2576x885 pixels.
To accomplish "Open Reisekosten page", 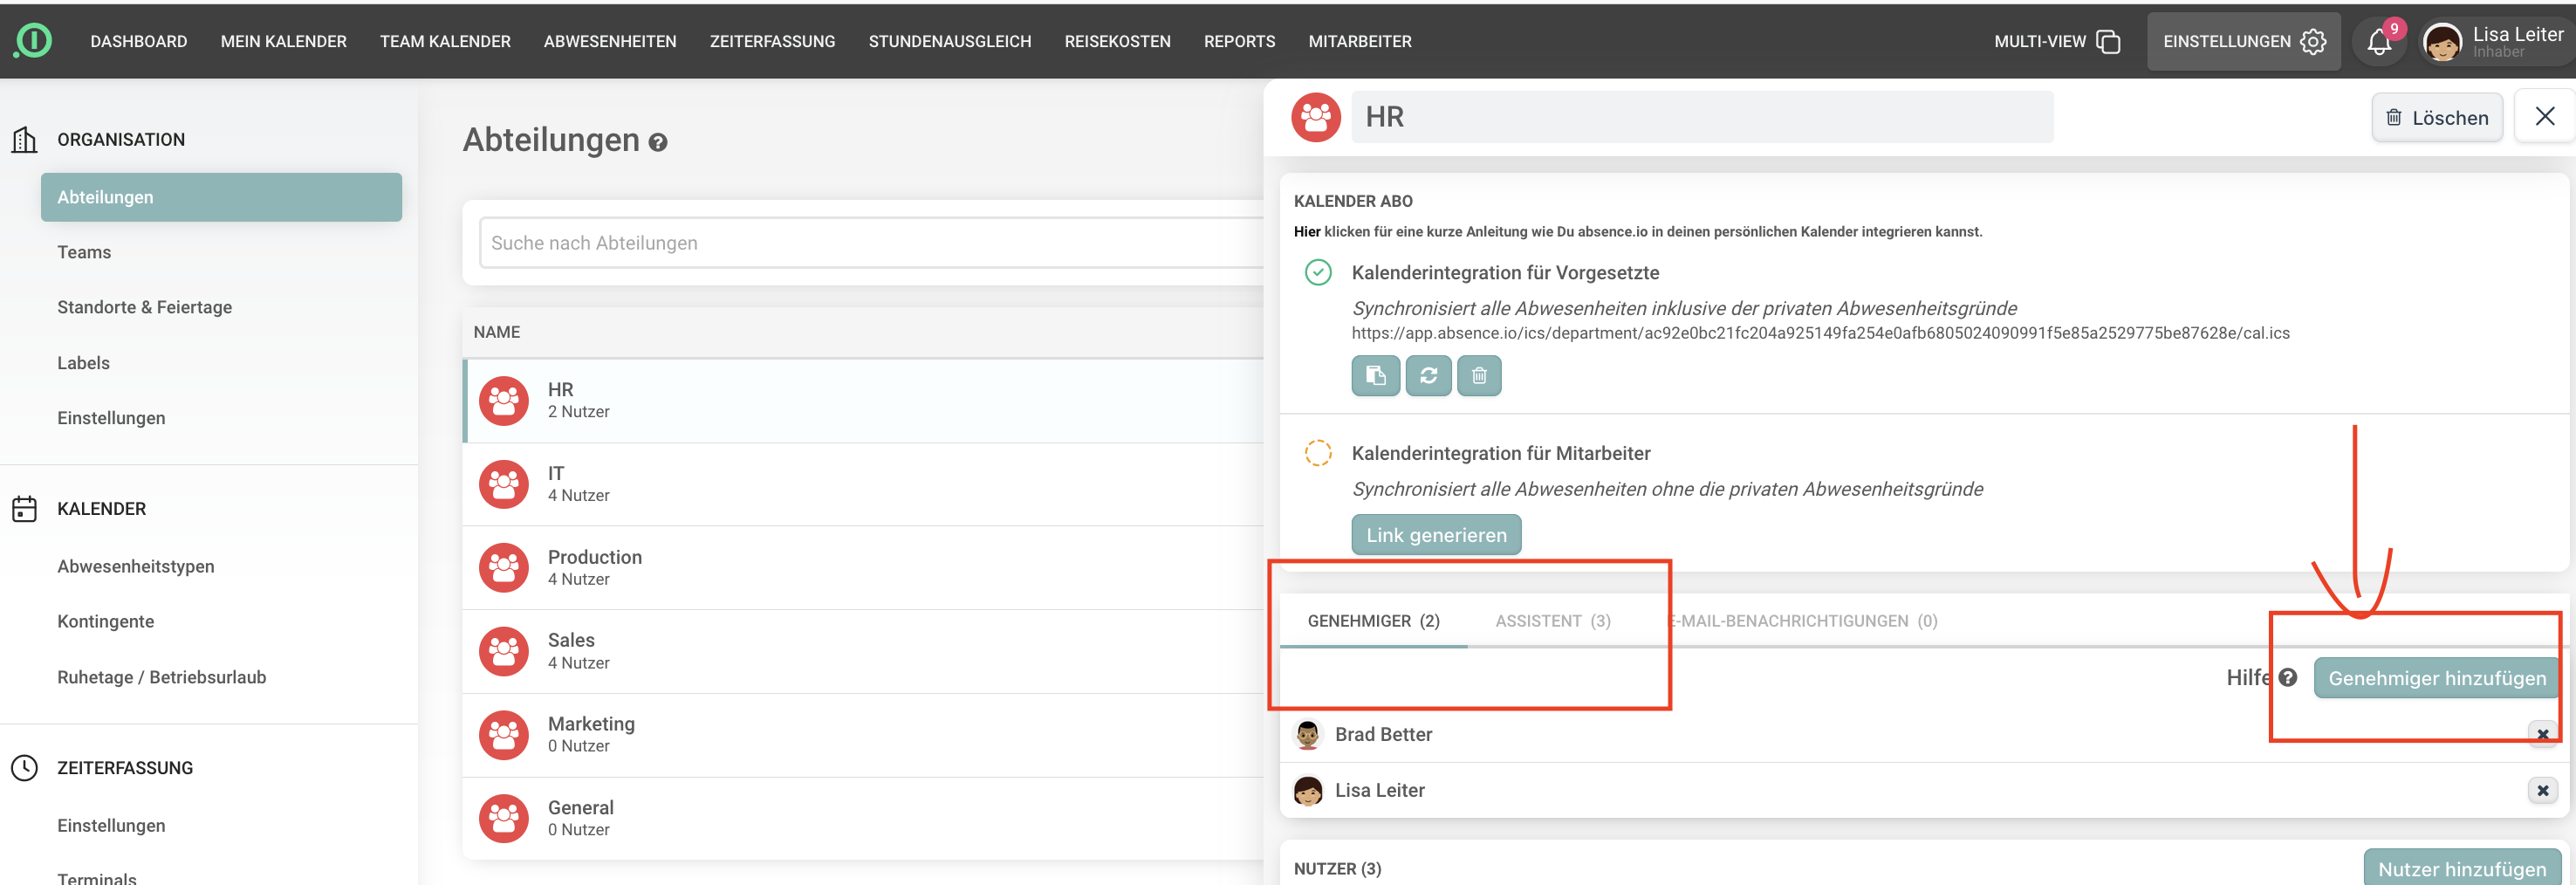I will (x=1117, y=41).
